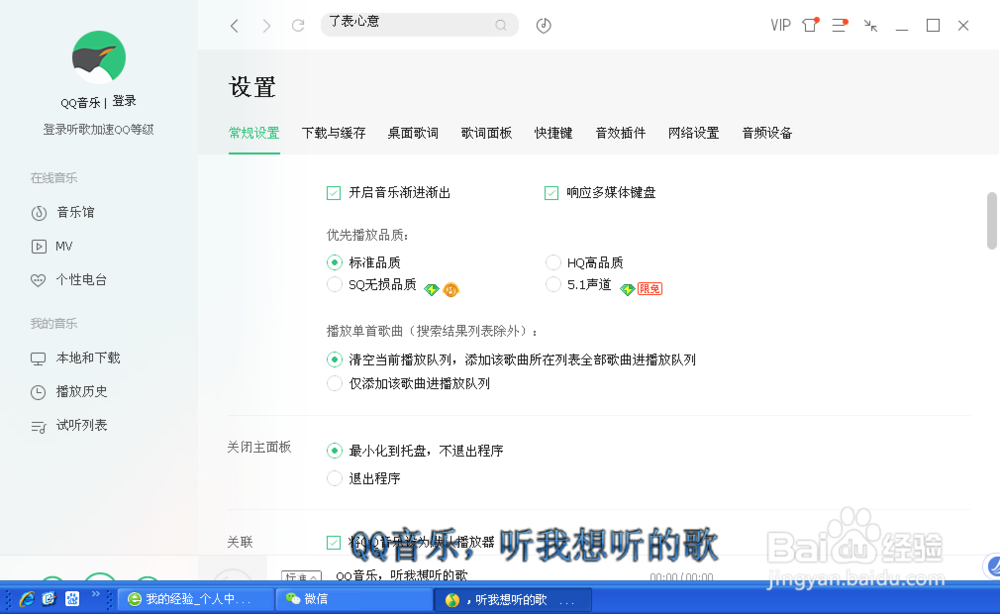Select 退出程序 radio button

coord(334,478)
